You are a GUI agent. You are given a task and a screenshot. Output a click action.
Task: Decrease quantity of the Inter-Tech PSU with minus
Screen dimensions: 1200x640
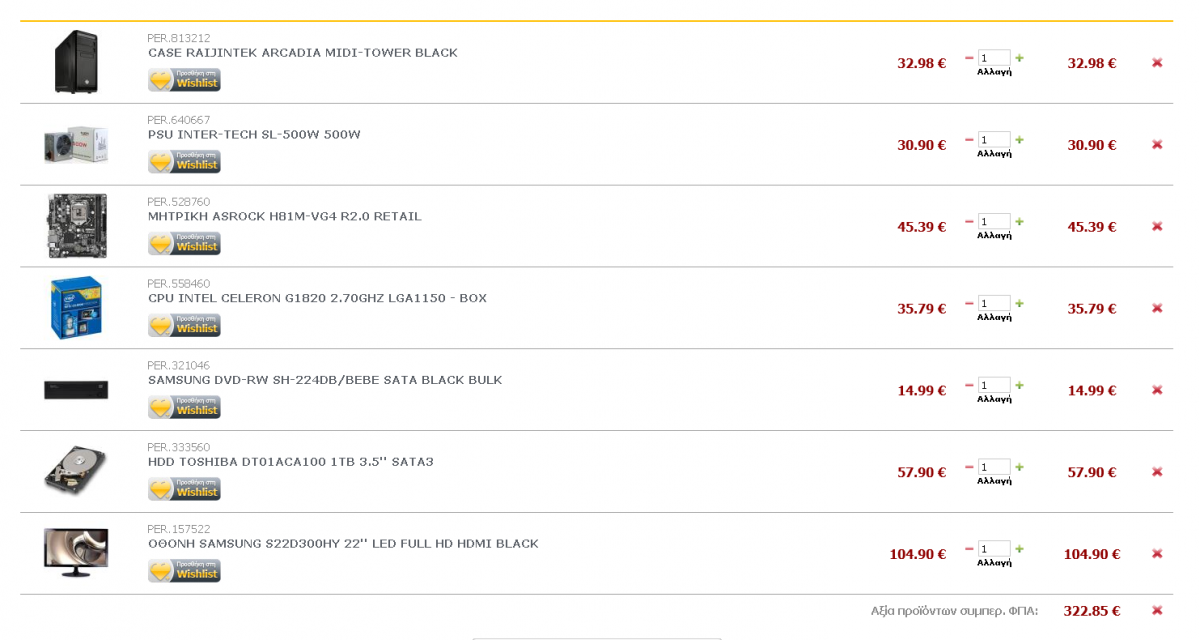coord(969,140)
